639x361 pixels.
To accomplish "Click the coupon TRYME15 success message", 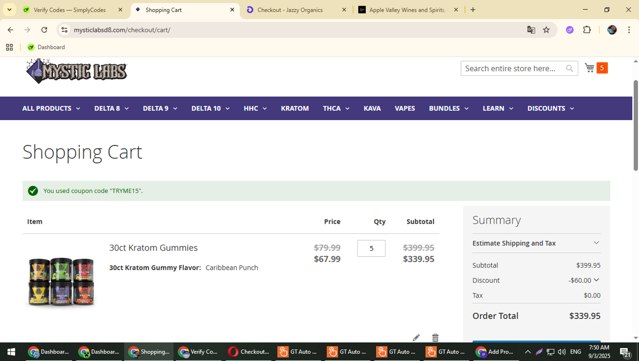I will pos(316,191).
